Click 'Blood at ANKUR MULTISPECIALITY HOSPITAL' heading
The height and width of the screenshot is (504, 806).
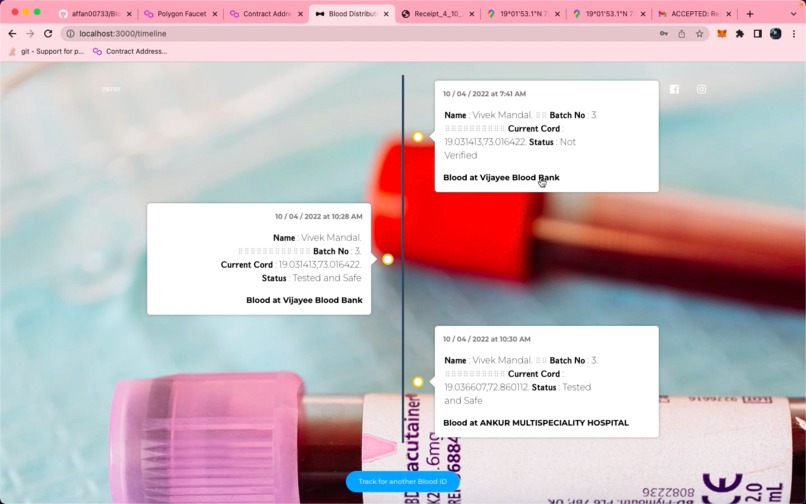click(x=536, y=423)
